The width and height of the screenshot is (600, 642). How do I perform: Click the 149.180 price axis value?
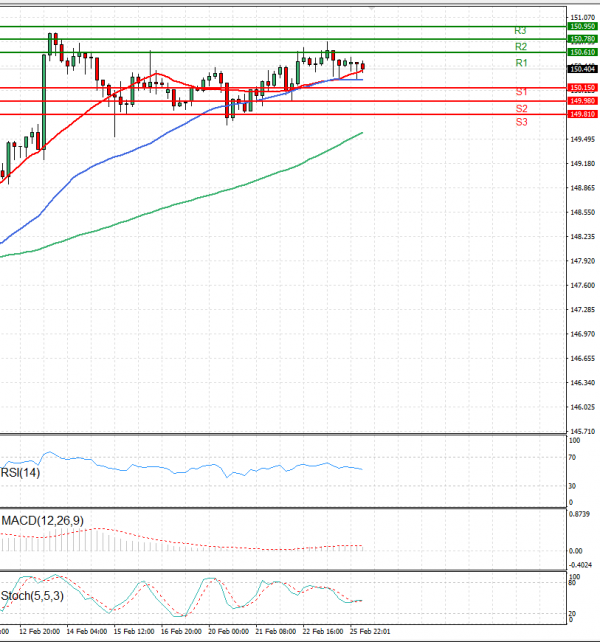582,164
